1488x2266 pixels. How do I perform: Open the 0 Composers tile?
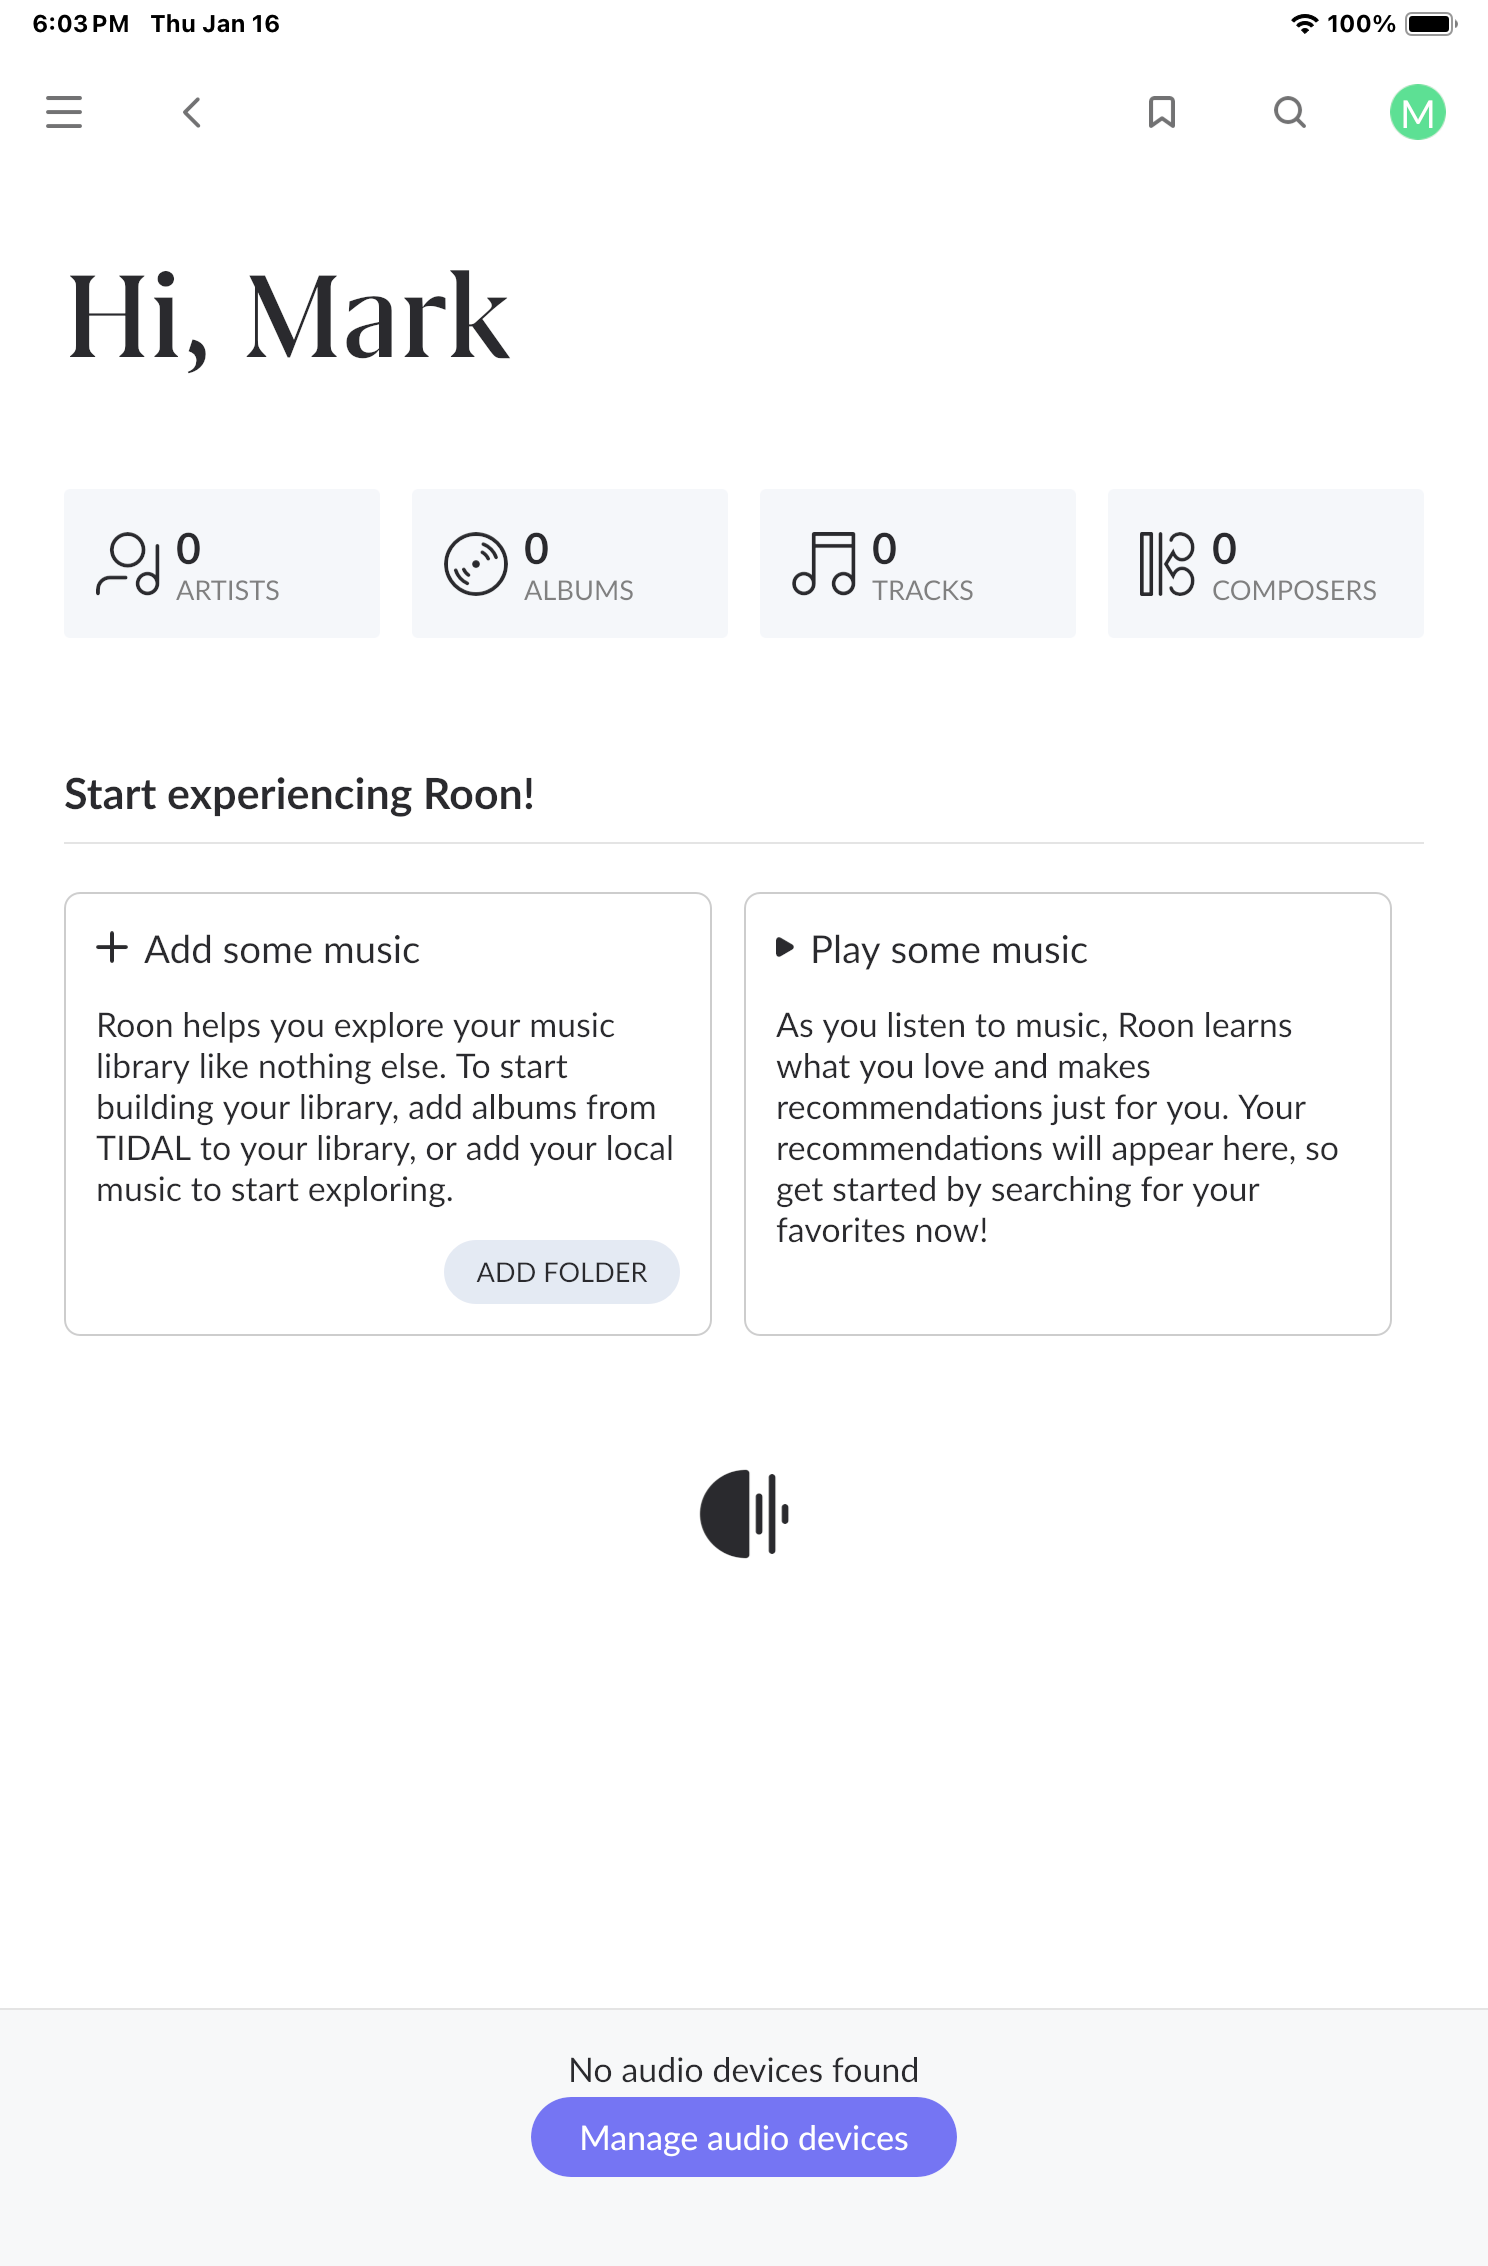point(1266,563)
